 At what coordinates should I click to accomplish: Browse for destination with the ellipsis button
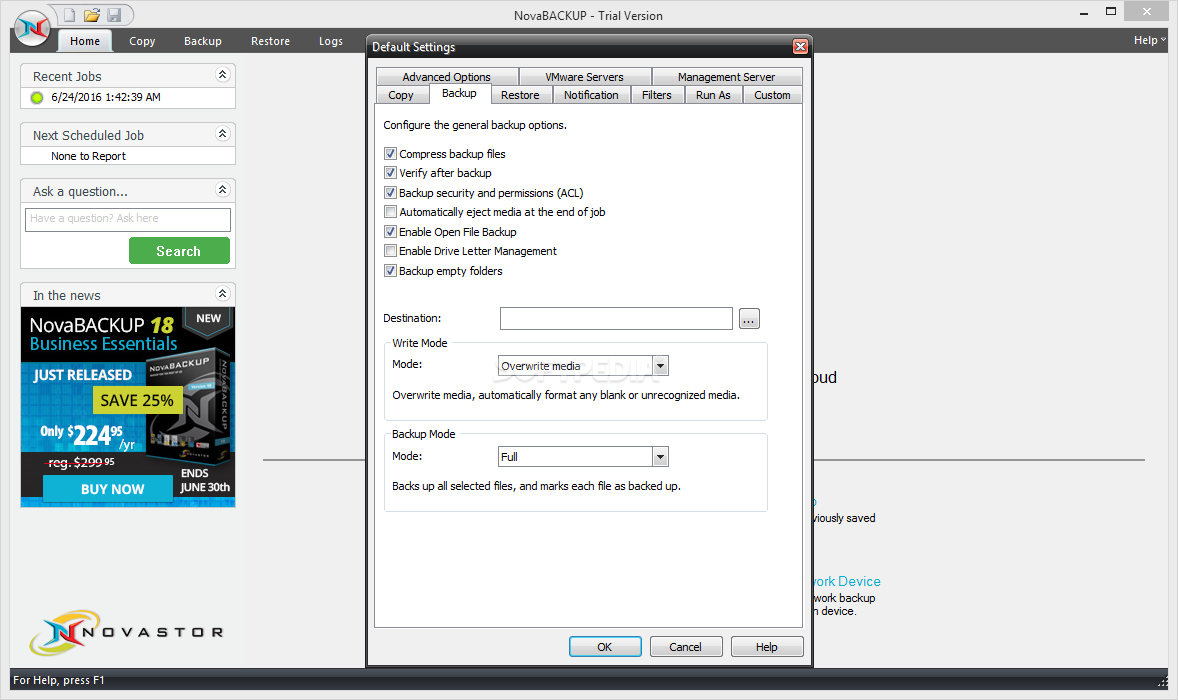point(749,318)
